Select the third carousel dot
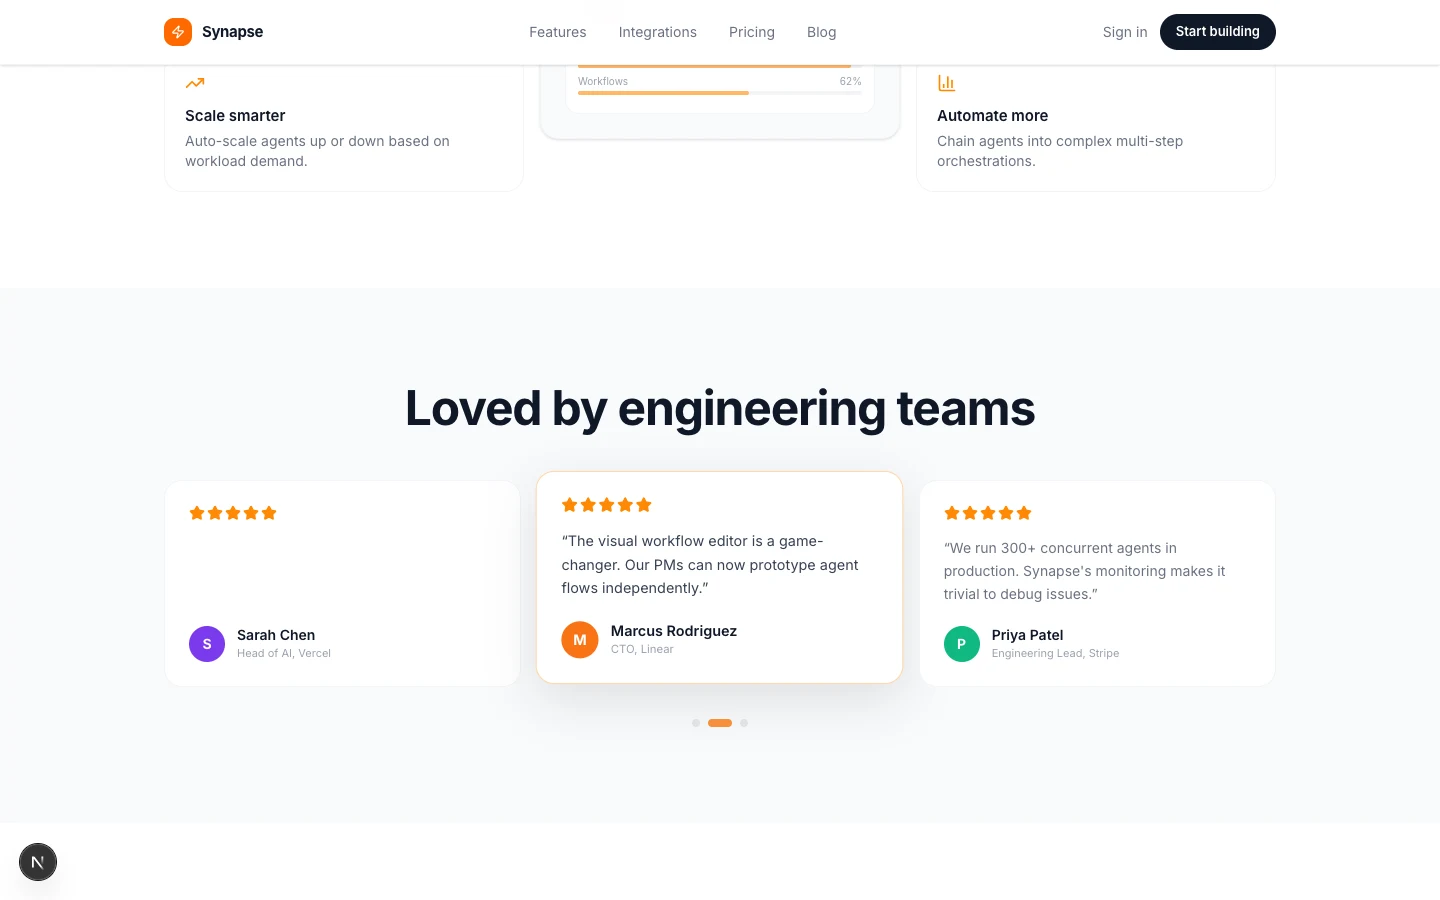The width and height of the screenshot is (1440, 900). pos(744,723)
